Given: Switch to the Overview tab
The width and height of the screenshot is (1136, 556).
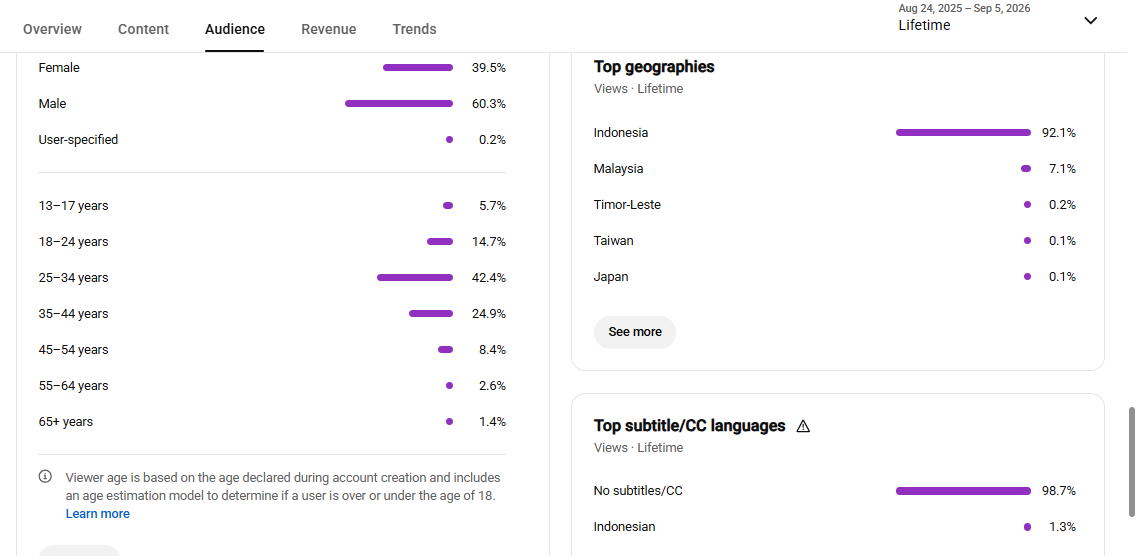Looking at the screenshot, I should click(52, 29).
